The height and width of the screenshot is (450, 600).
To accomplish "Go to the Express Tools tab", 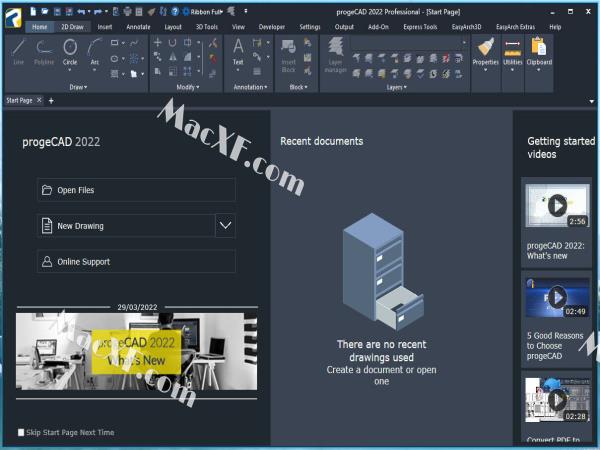I will pyautogui.click(x=420, y=27).
